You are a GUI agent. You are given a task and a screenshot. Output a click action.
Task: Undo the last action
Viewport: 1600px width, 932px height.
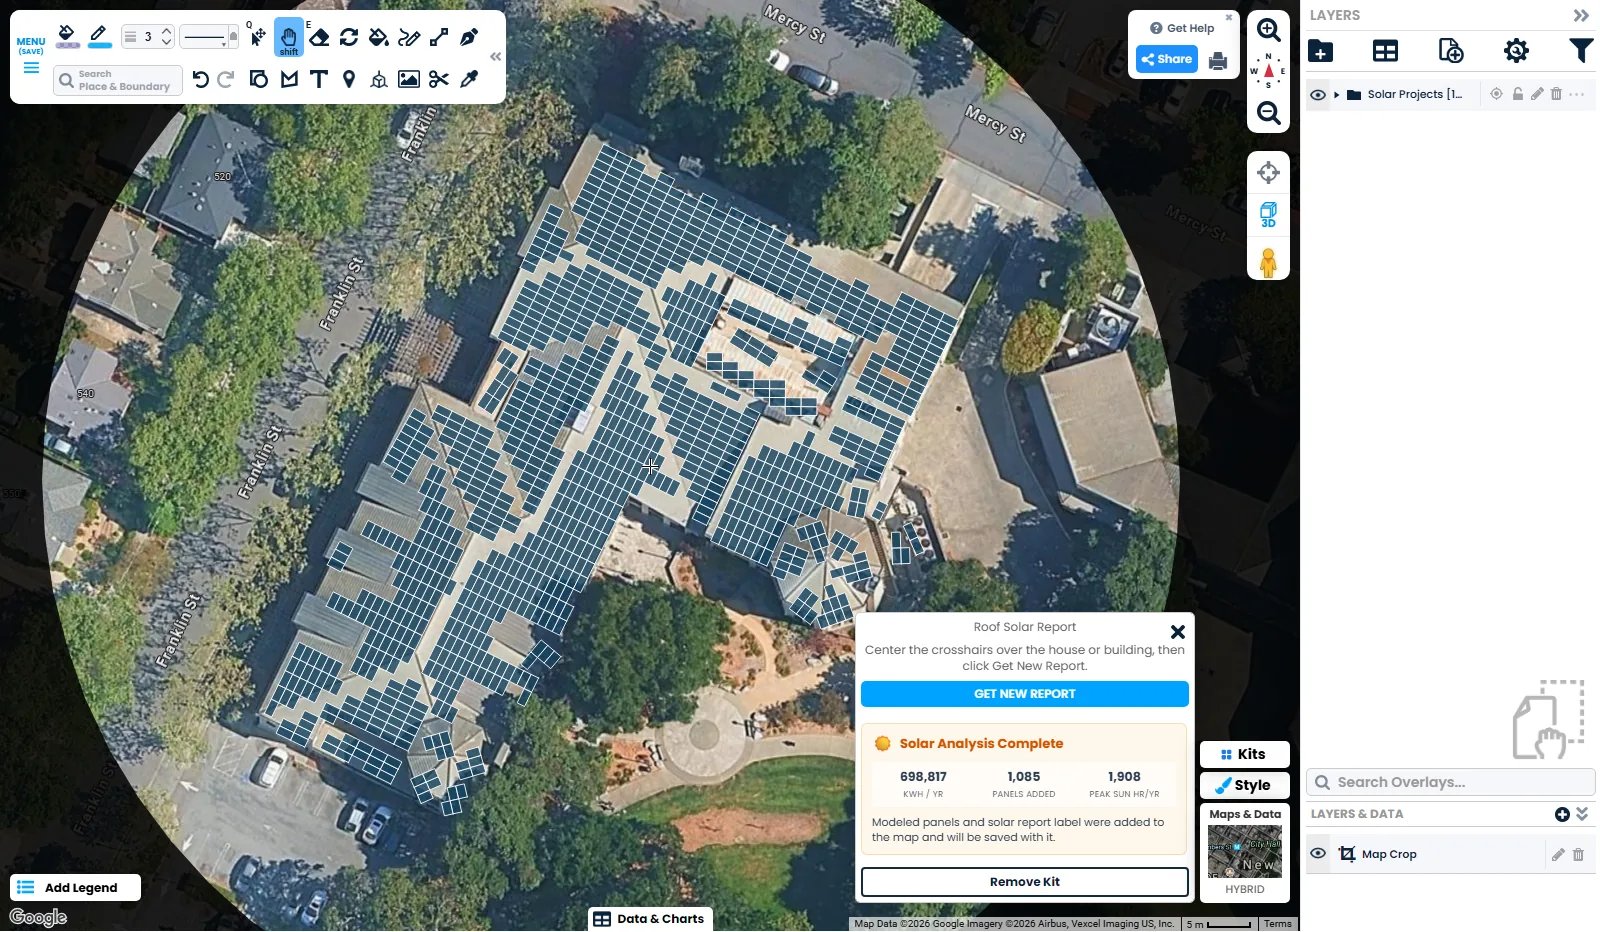pos(200,79)
